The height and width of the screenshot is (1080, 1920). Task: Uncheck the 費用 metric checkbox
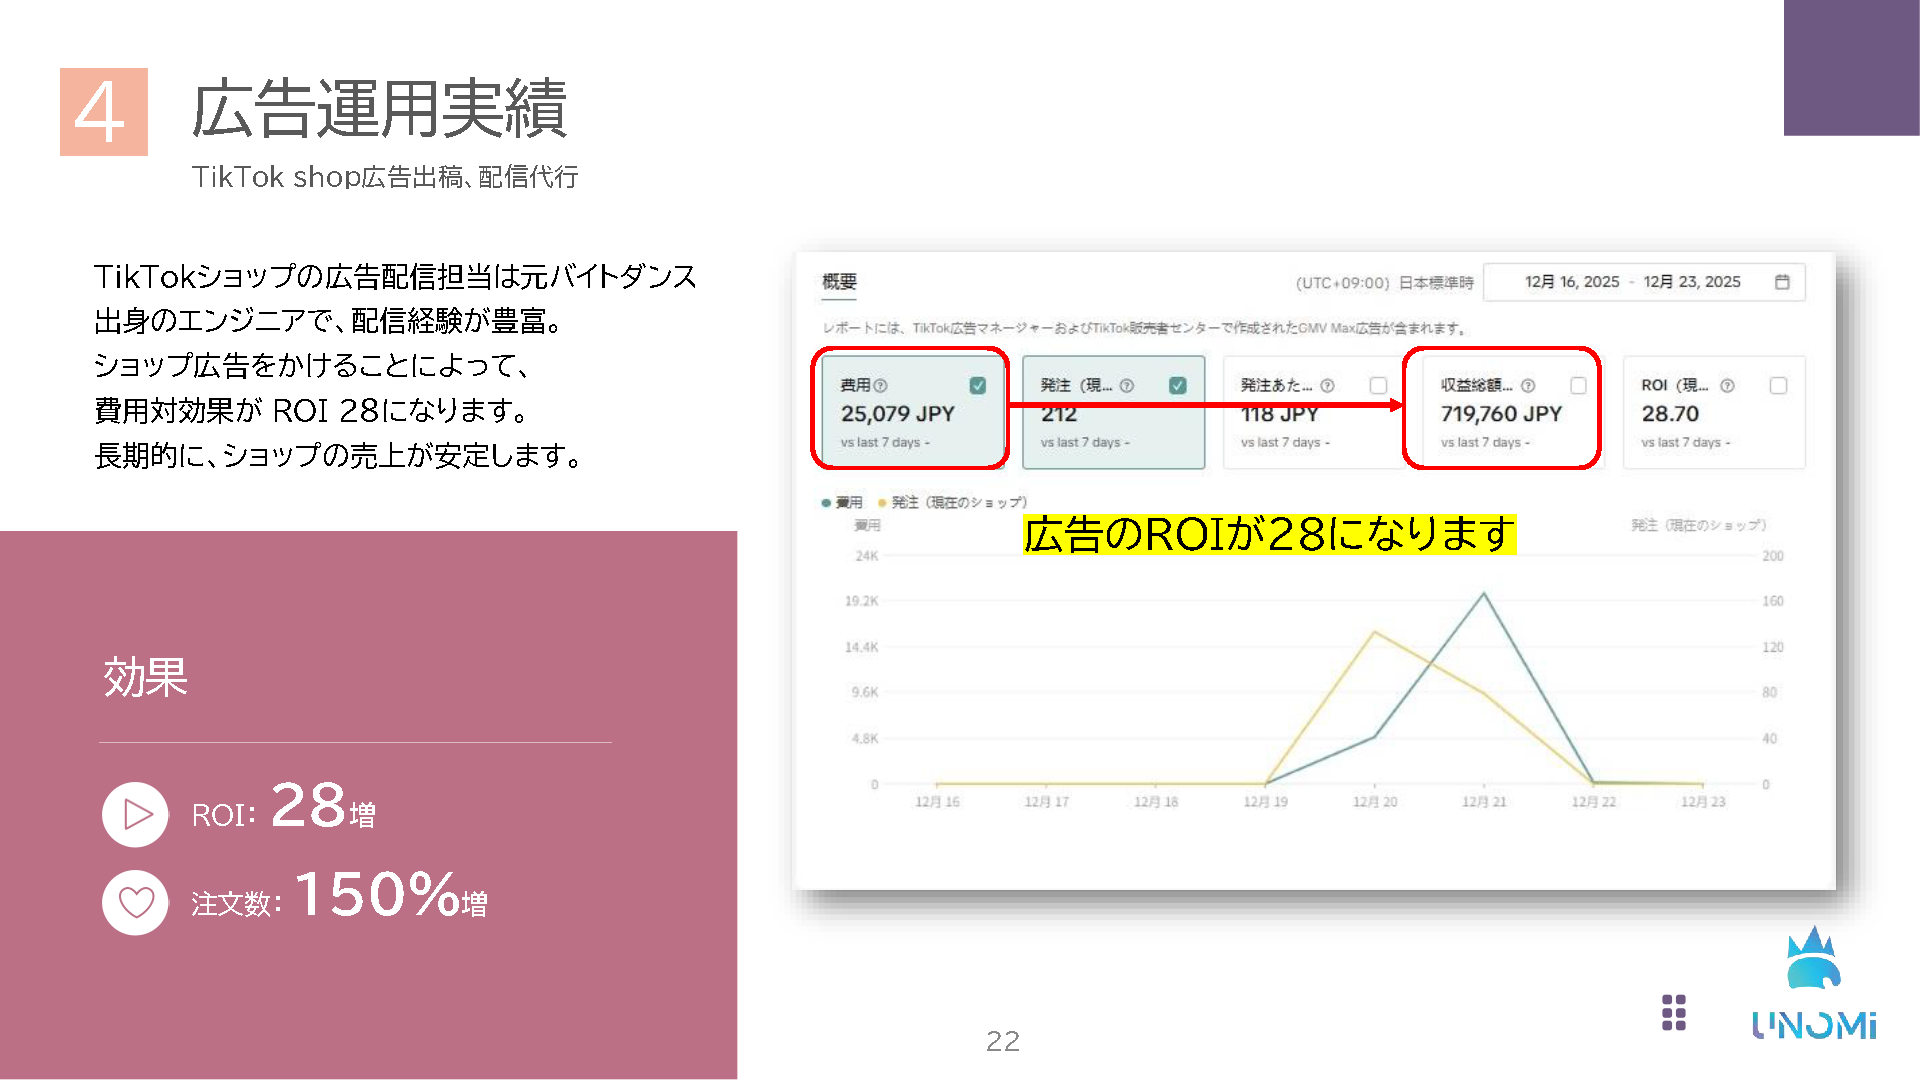979,383
